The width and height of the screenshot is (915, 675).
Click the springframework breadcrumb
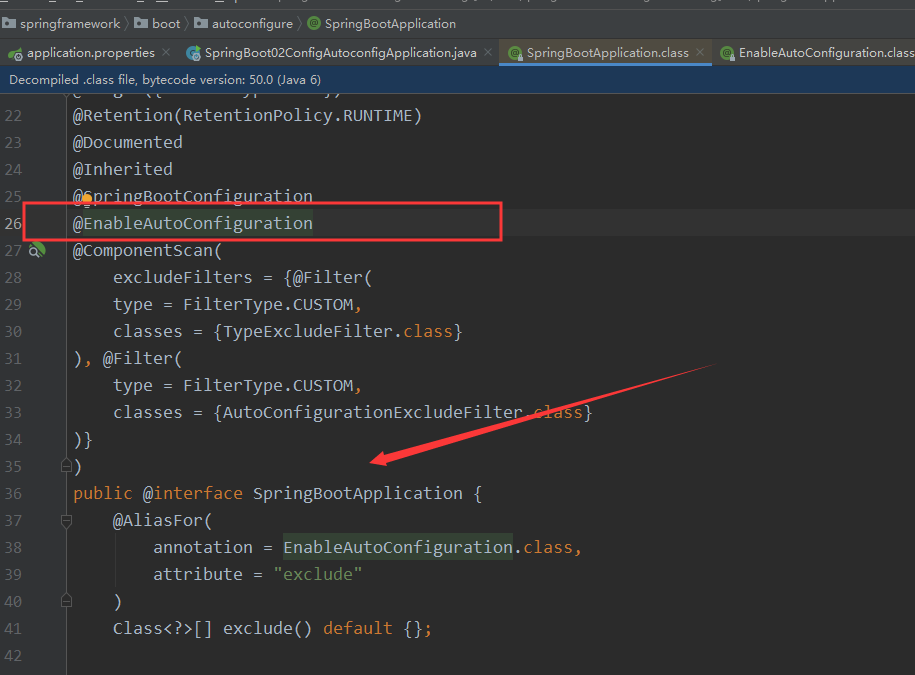(x=70, y=24)
